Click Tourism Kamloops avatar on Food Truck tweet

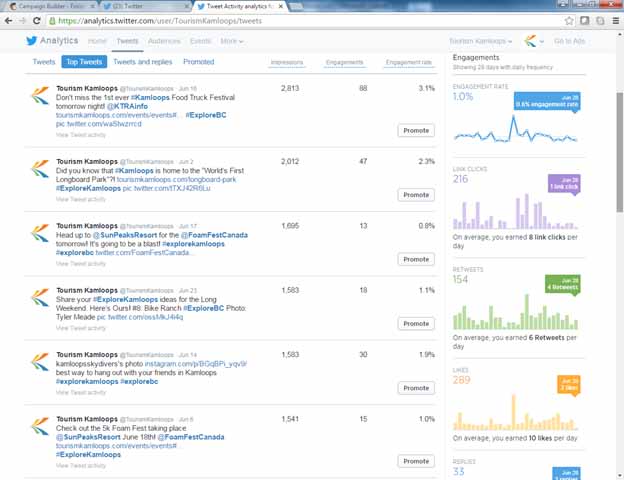pos(40,95)
